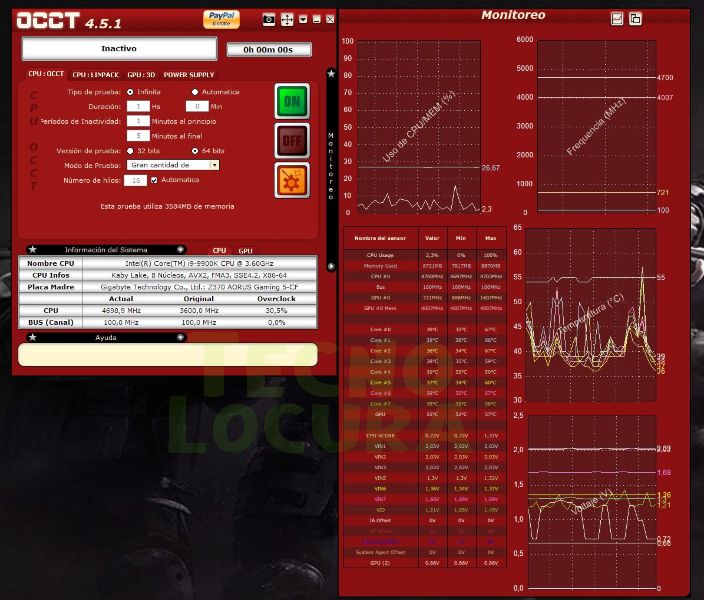This screenshot has width=704, height=600.
Task: Click the Minutos al final field
Action: pos(138,136)
